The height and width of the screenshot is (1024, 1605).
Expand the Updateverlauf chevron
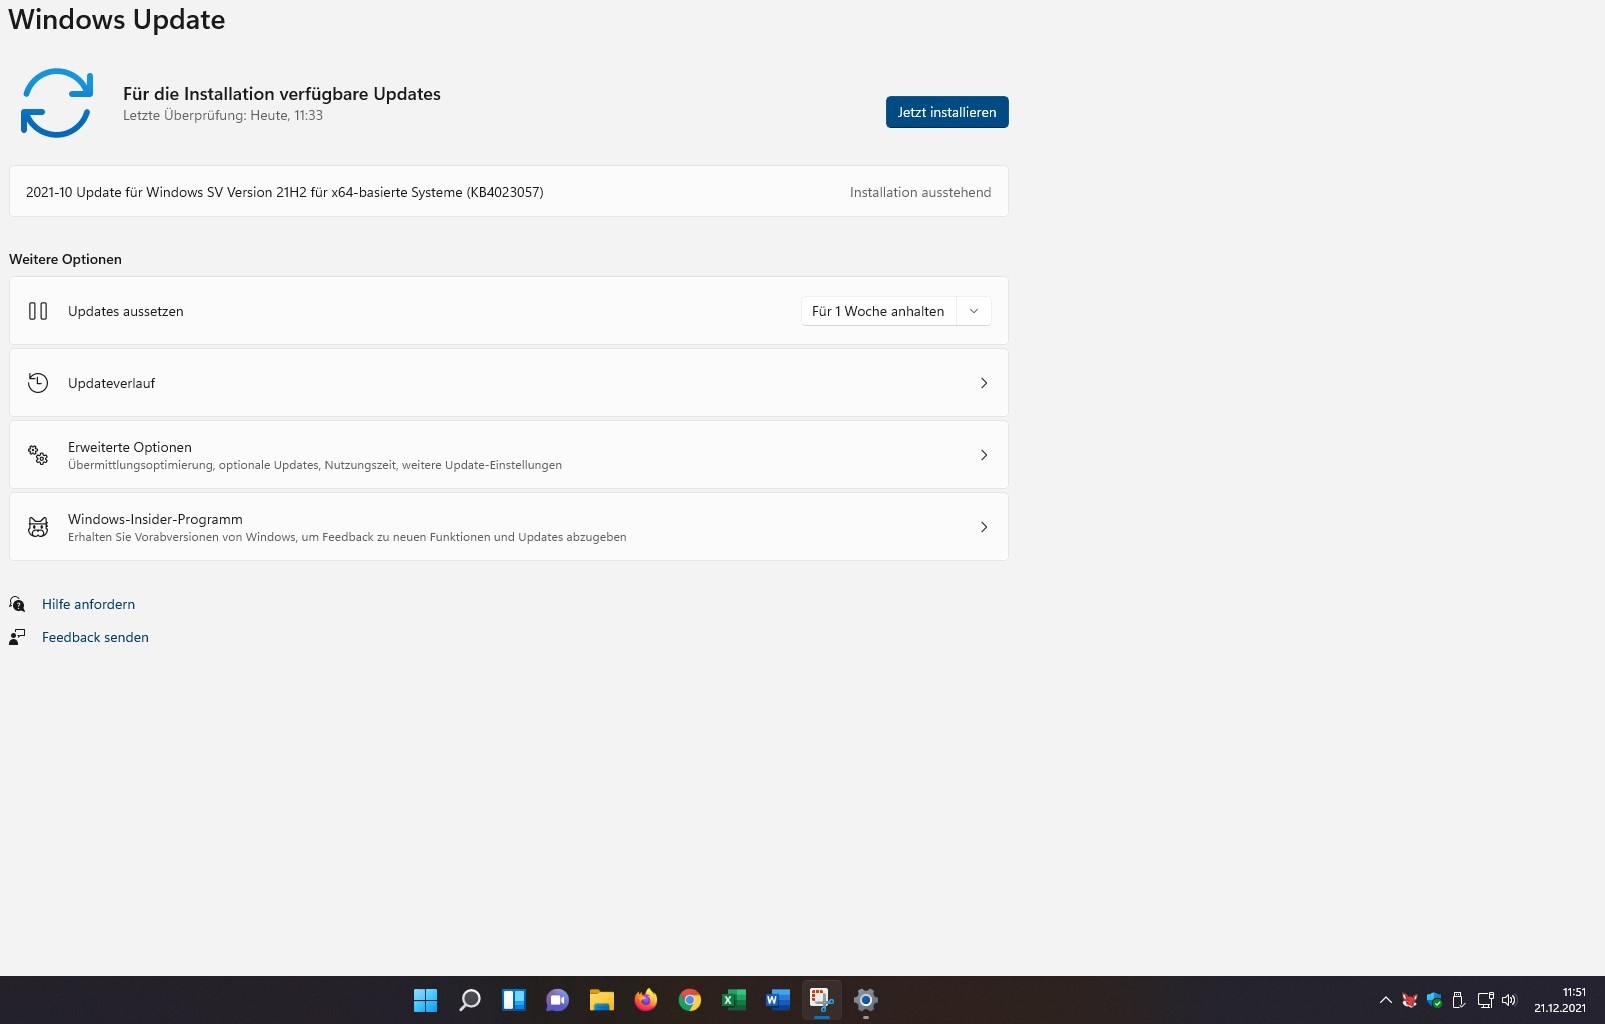pos(984,383)
